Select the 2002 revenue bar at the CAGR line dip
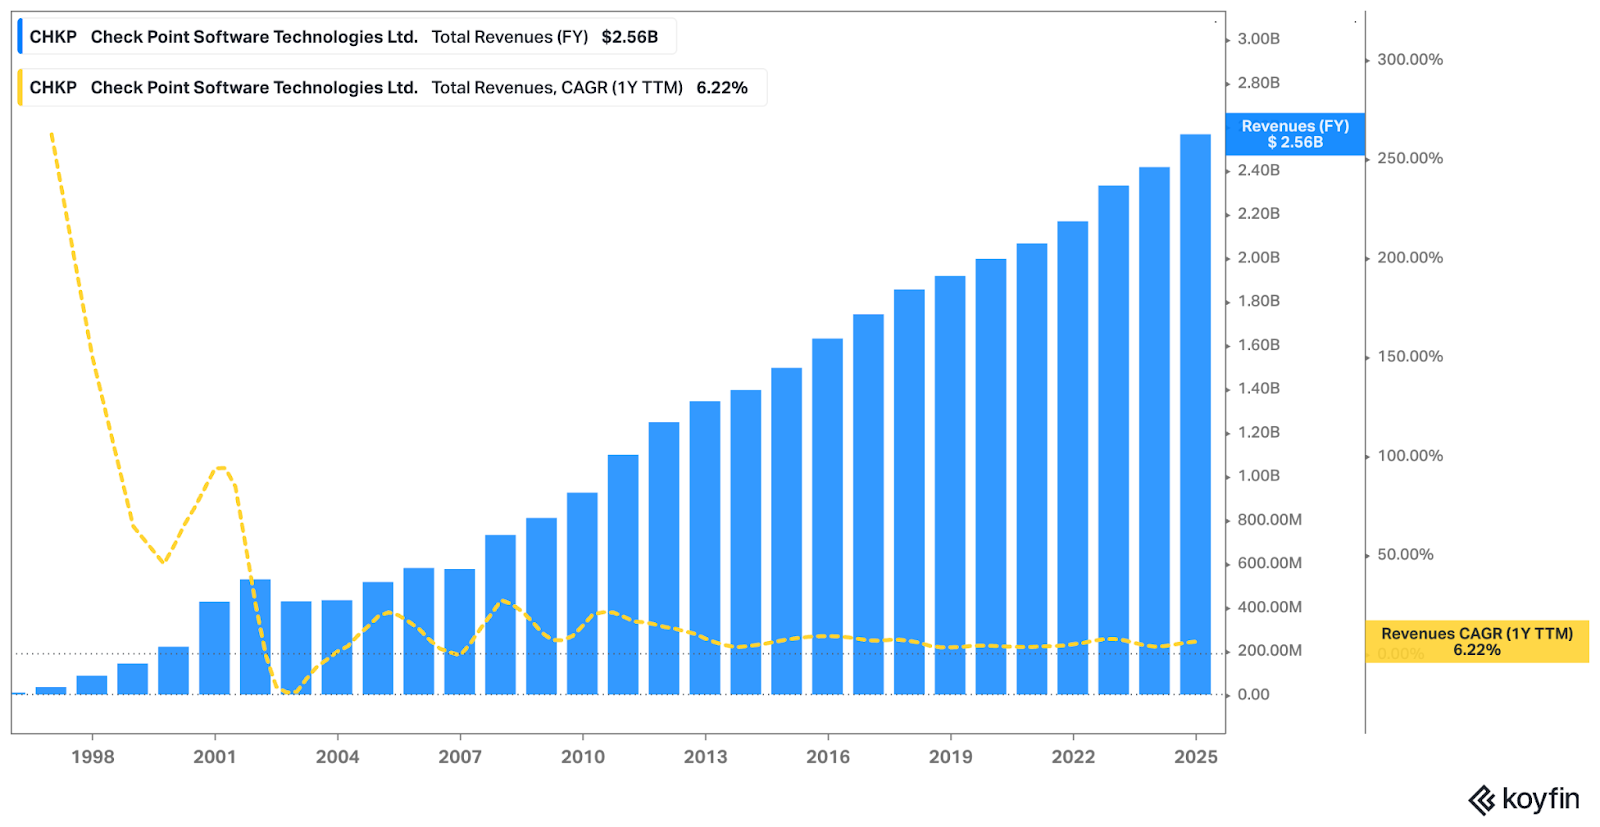 pyautogui.click(x=255, y=637)
